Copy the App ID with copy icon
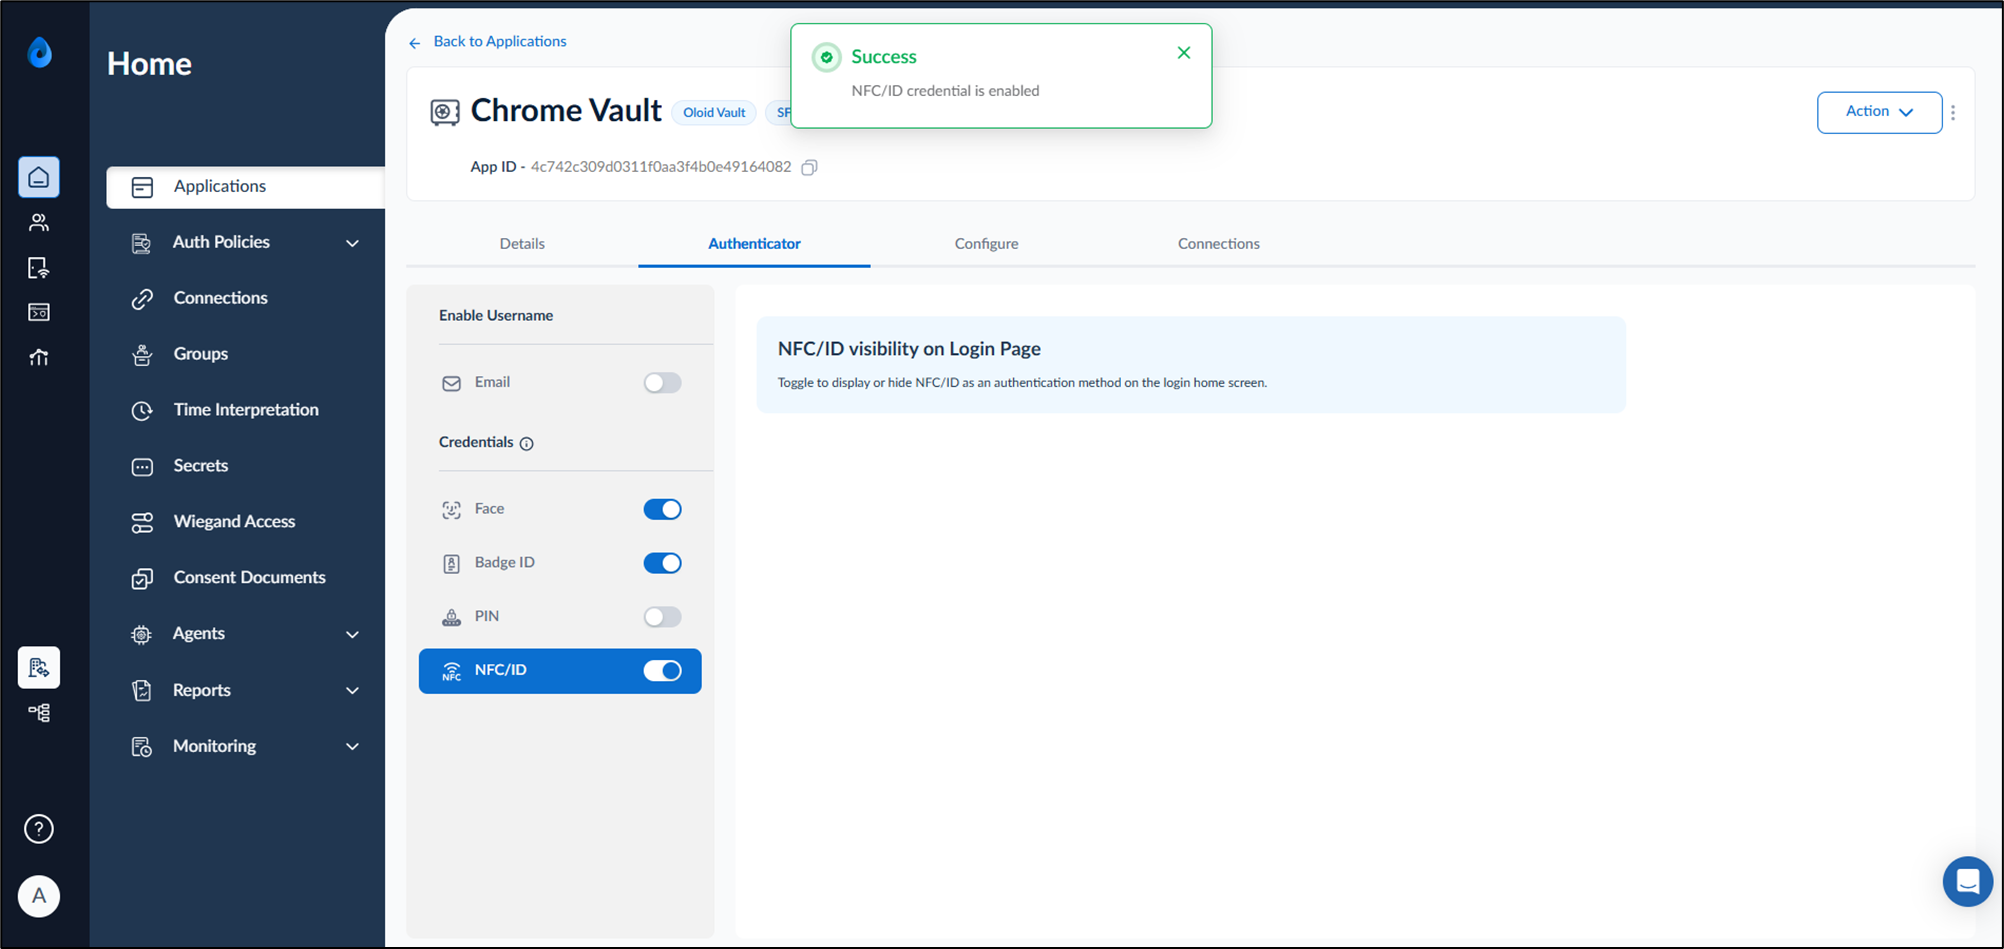The width and height of the screenshot is (2004, 949). click(x=810, y=167)
